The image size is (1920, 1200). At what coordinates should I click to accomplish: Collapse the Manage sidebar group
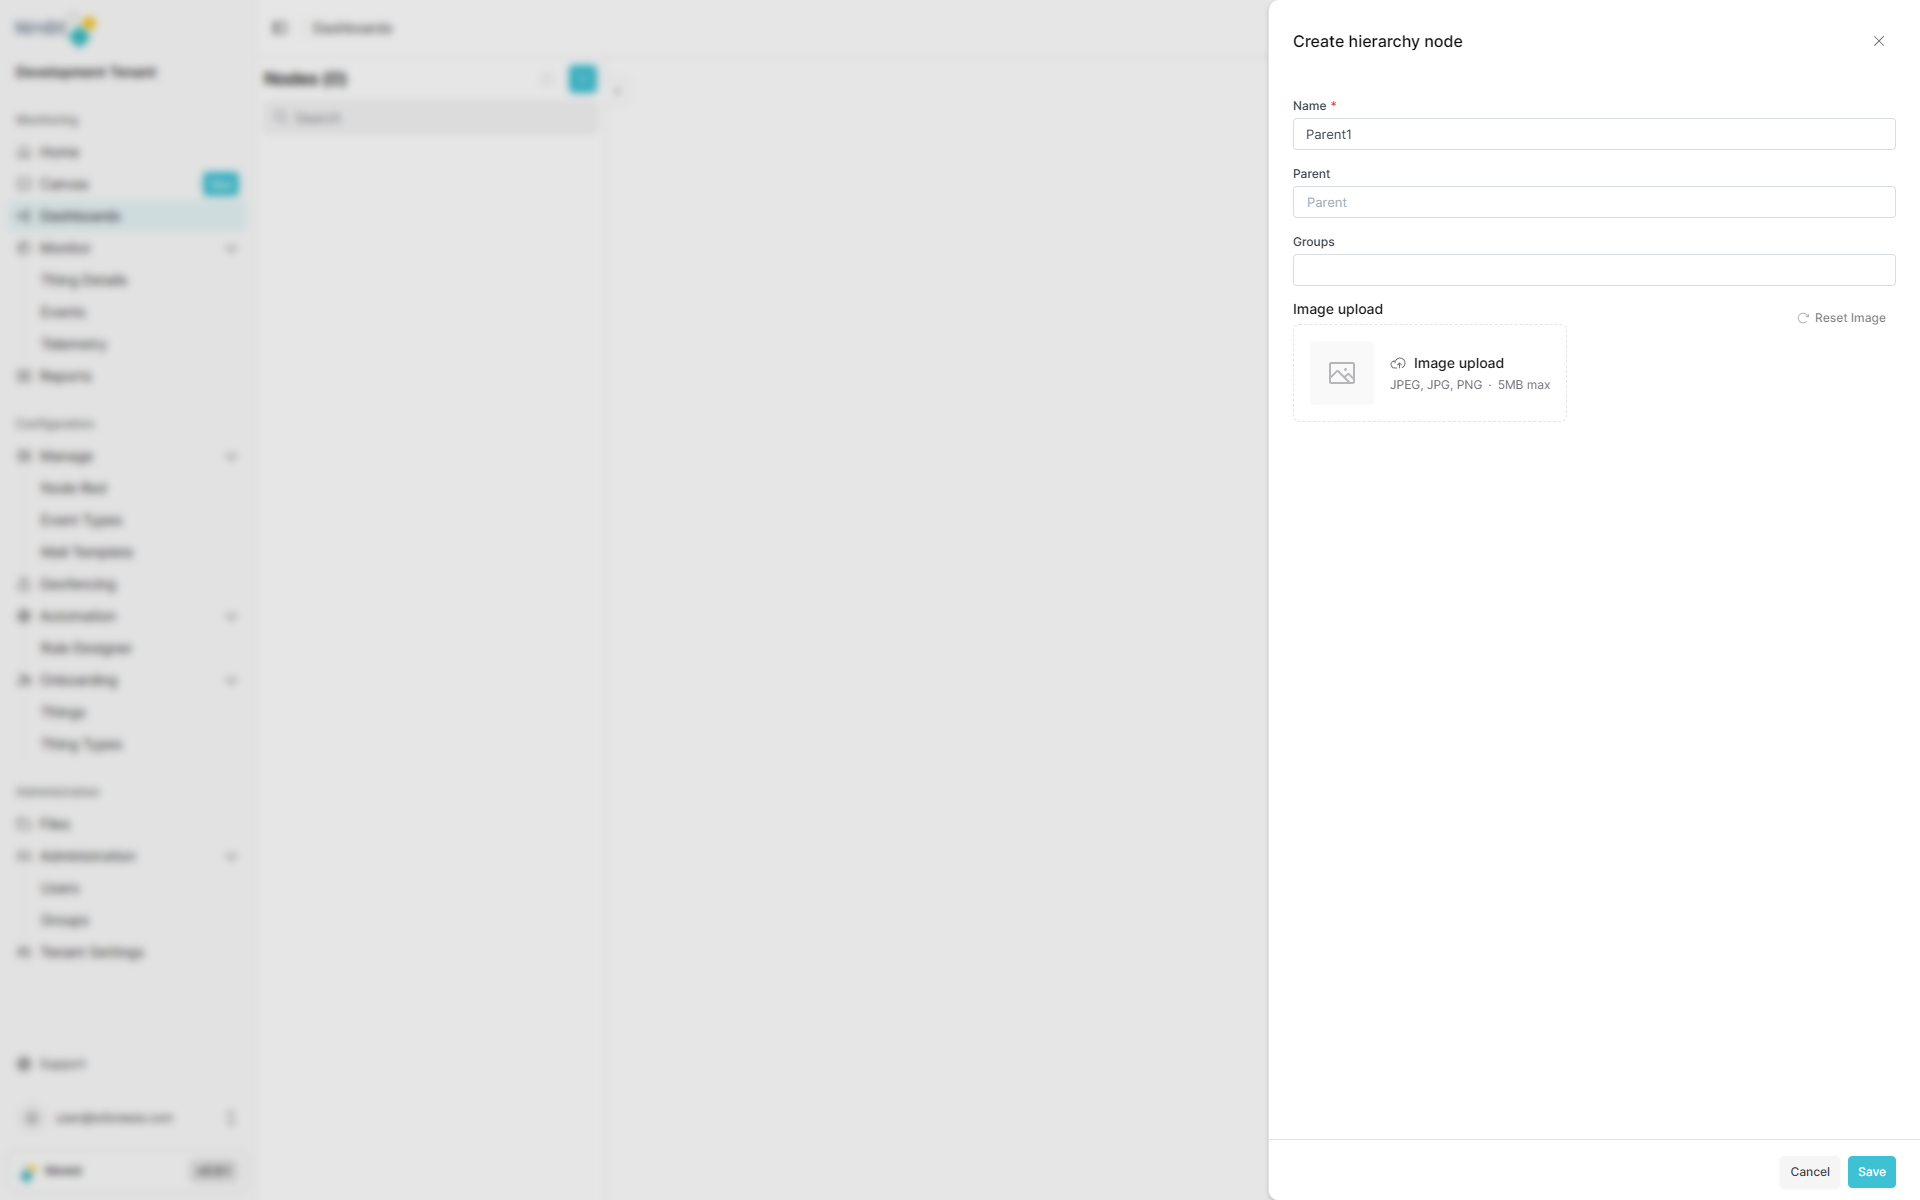click(x=232, y=456)
